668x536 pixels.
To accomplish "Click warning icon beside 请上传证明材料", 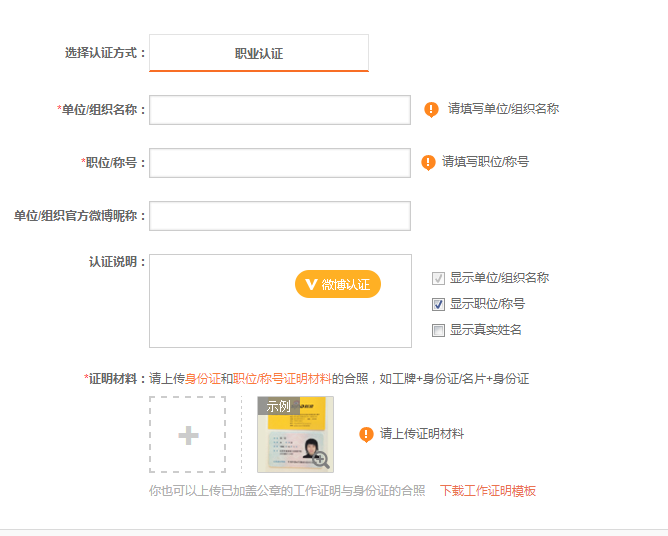I will 366,435.
